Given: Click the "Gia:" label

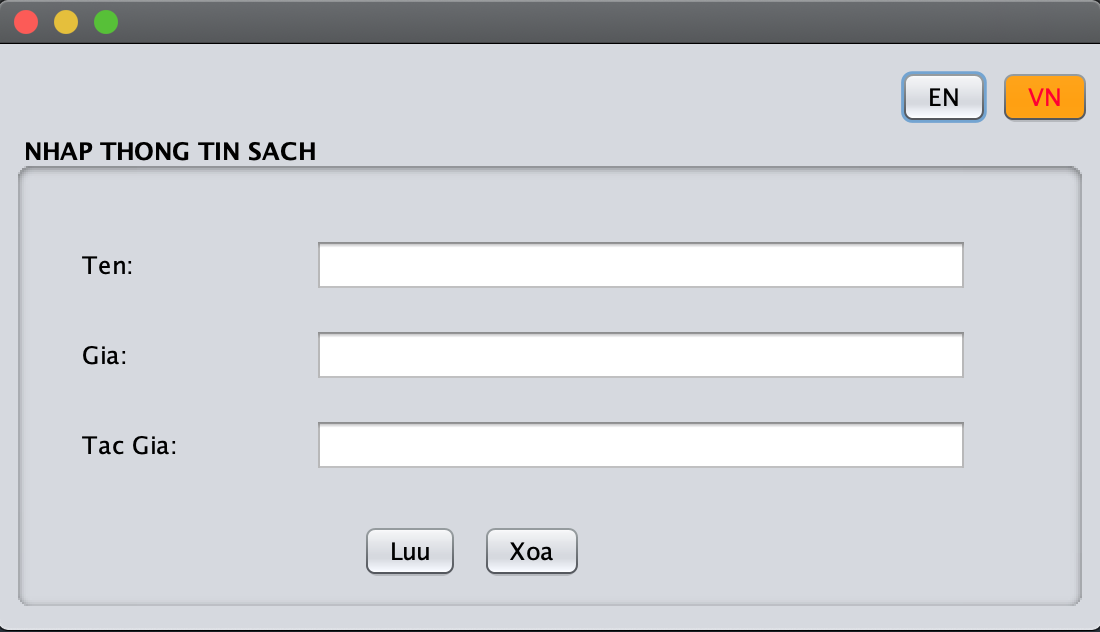Looking at the screenshot, I should click(105, 356).
